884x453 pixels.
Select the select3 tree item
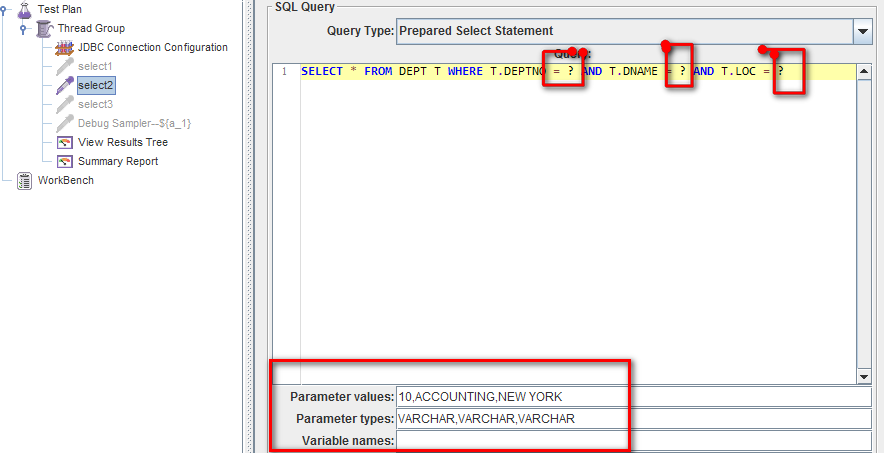(x=95, y=104)
